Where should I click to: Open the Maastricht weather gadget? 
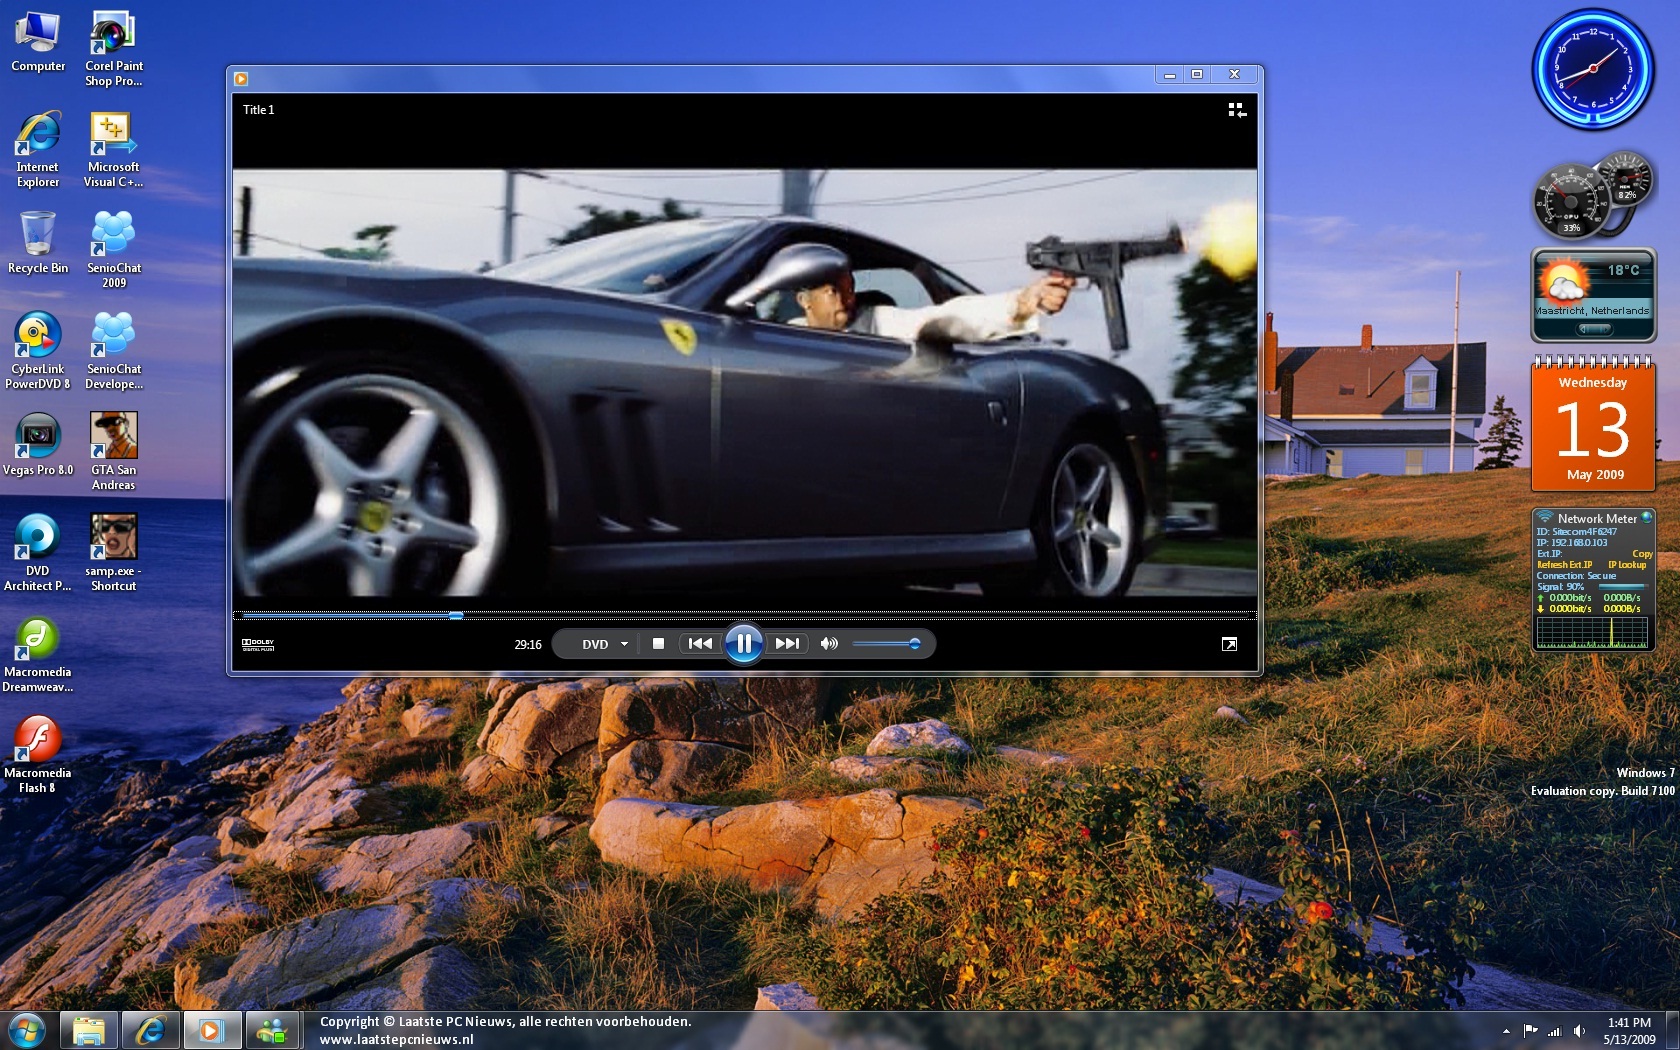tap(1593, 296)
